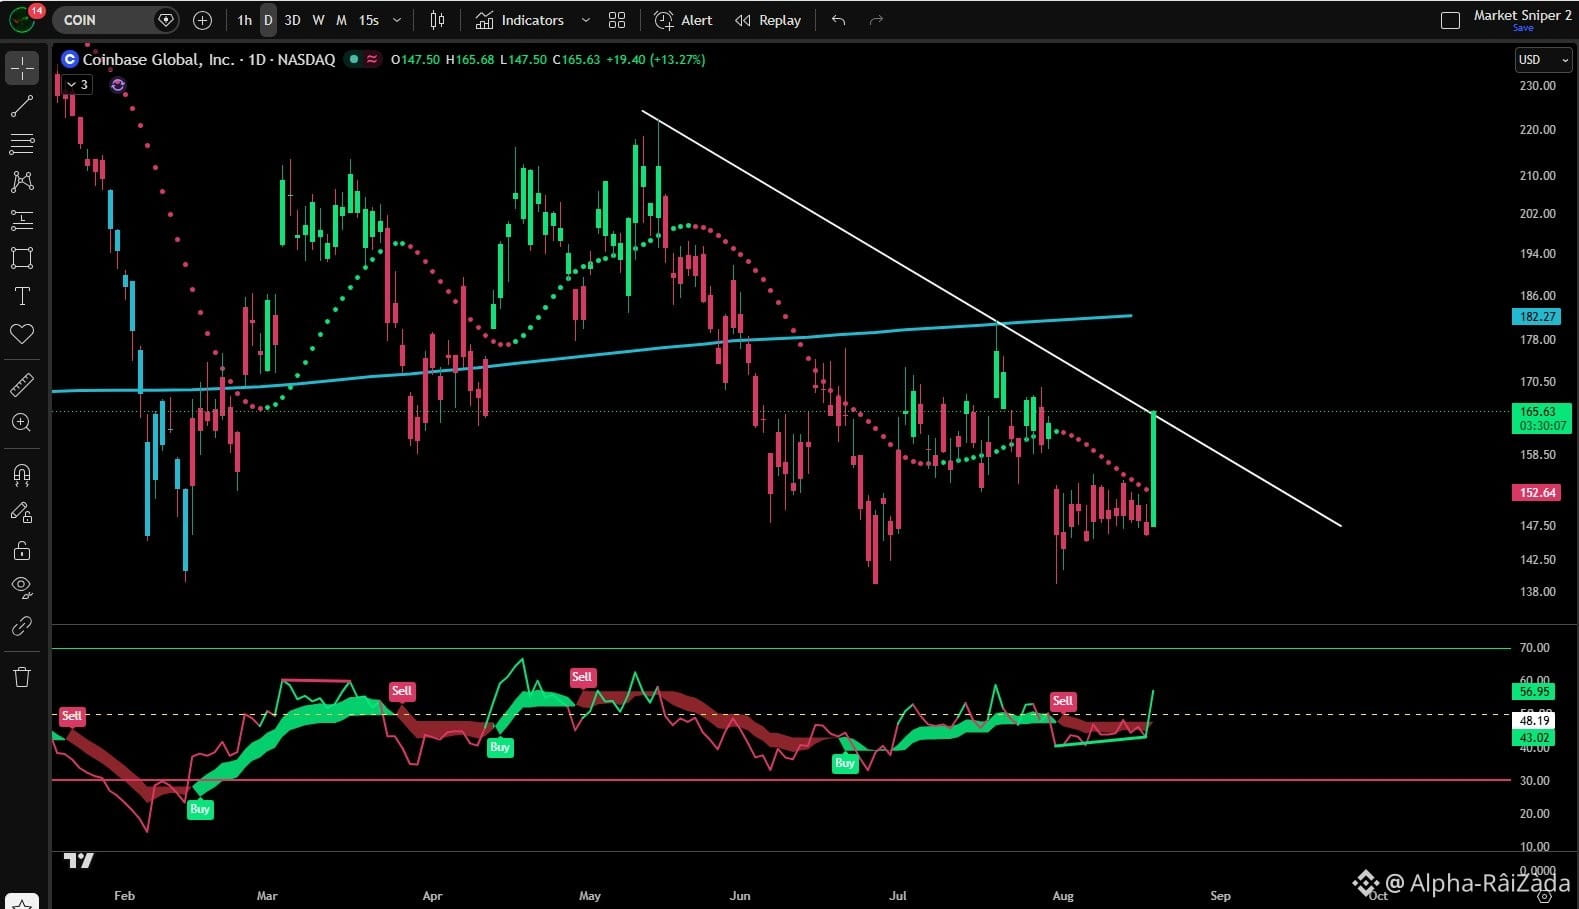
Task: Click the Buy signal label in February
Action: 200,809
